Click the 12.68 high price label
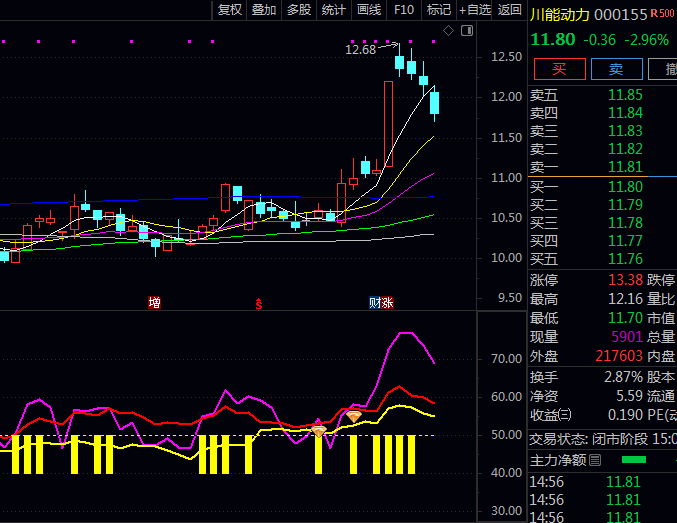Screen dimensions: 677x523 coord(360,49)
